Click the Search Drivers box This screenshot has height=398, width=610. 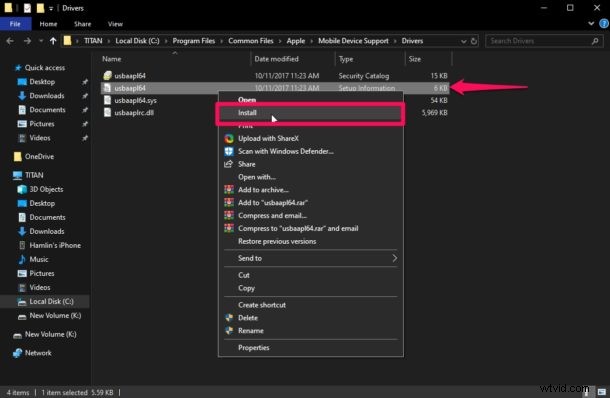pos(544,41)
